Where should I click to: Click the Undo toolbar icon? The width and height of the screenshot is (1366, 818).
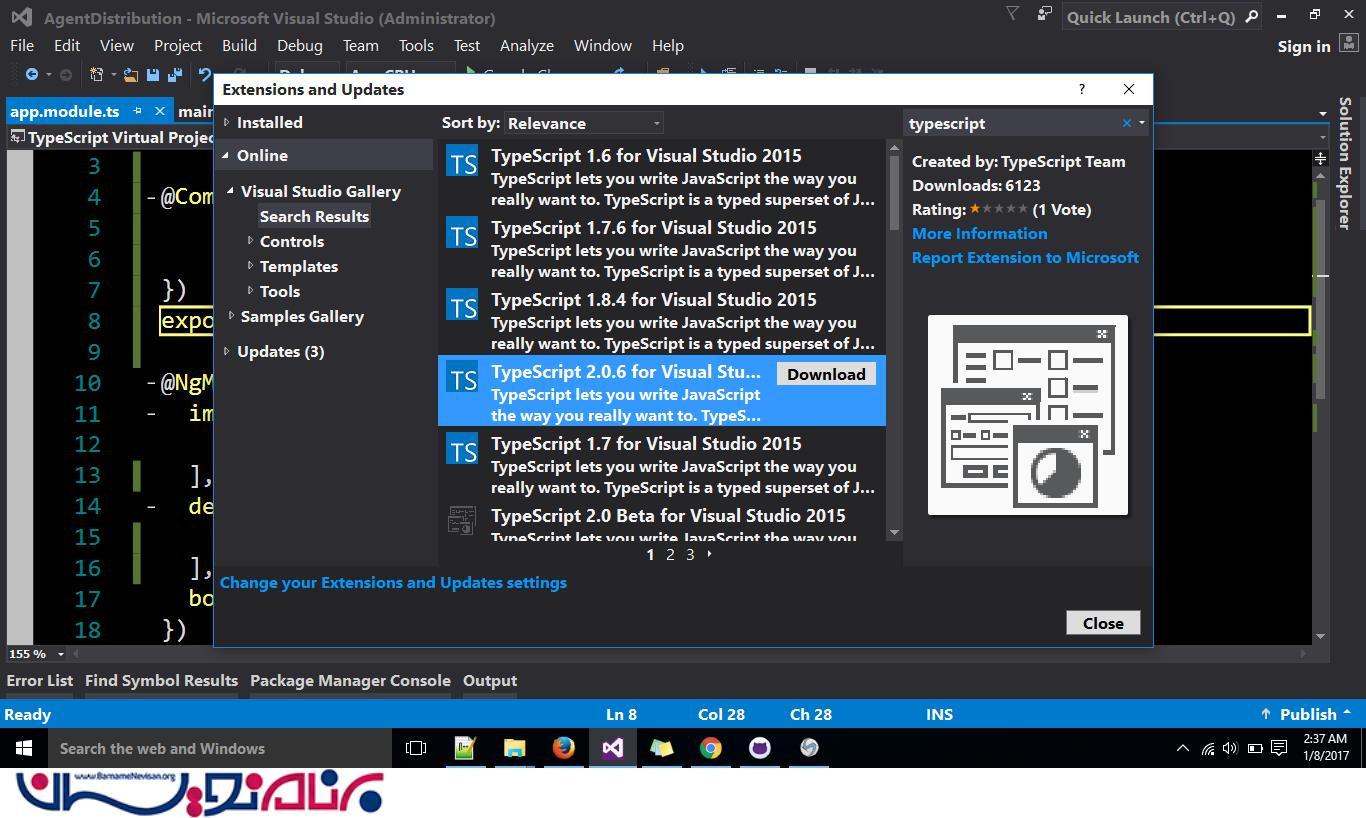coord(205,74)
